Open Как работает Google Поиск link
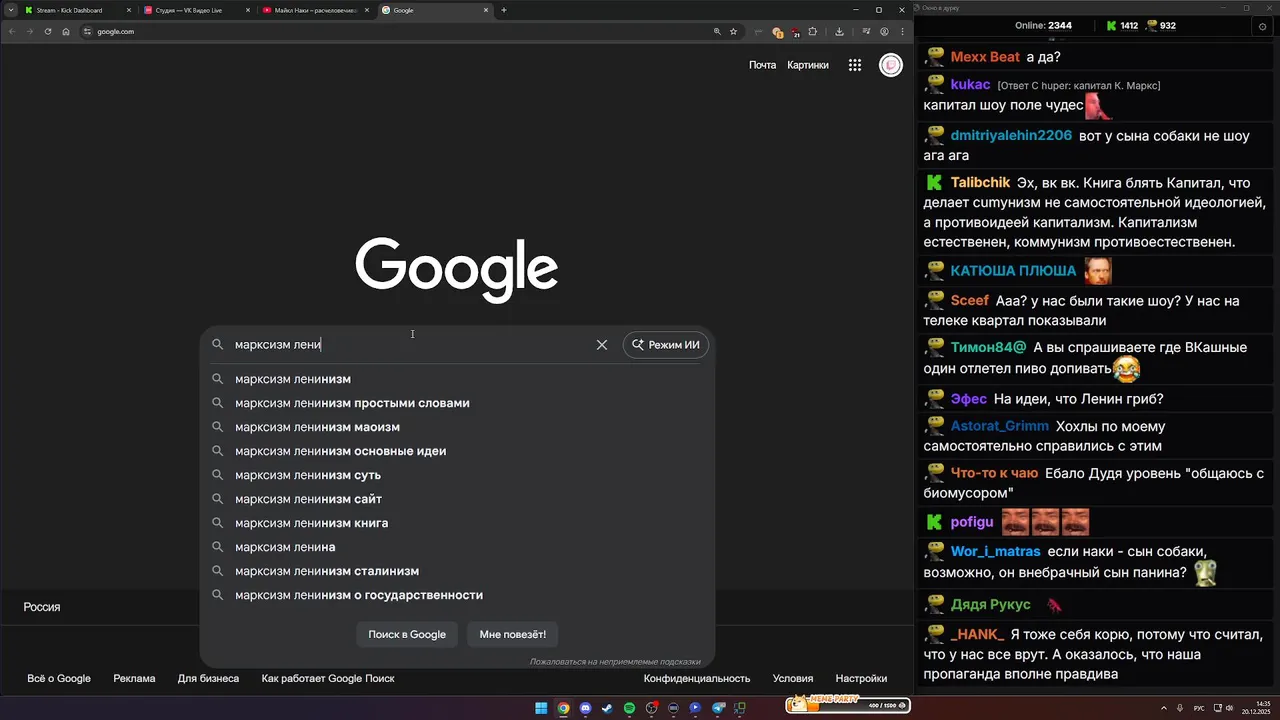 tap(328, 678)
